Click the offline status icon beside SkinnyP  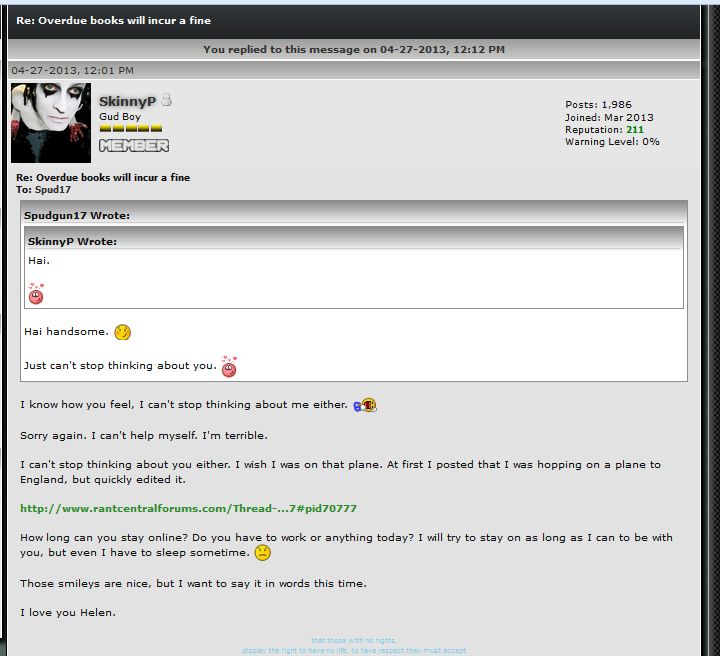point(167,100)
